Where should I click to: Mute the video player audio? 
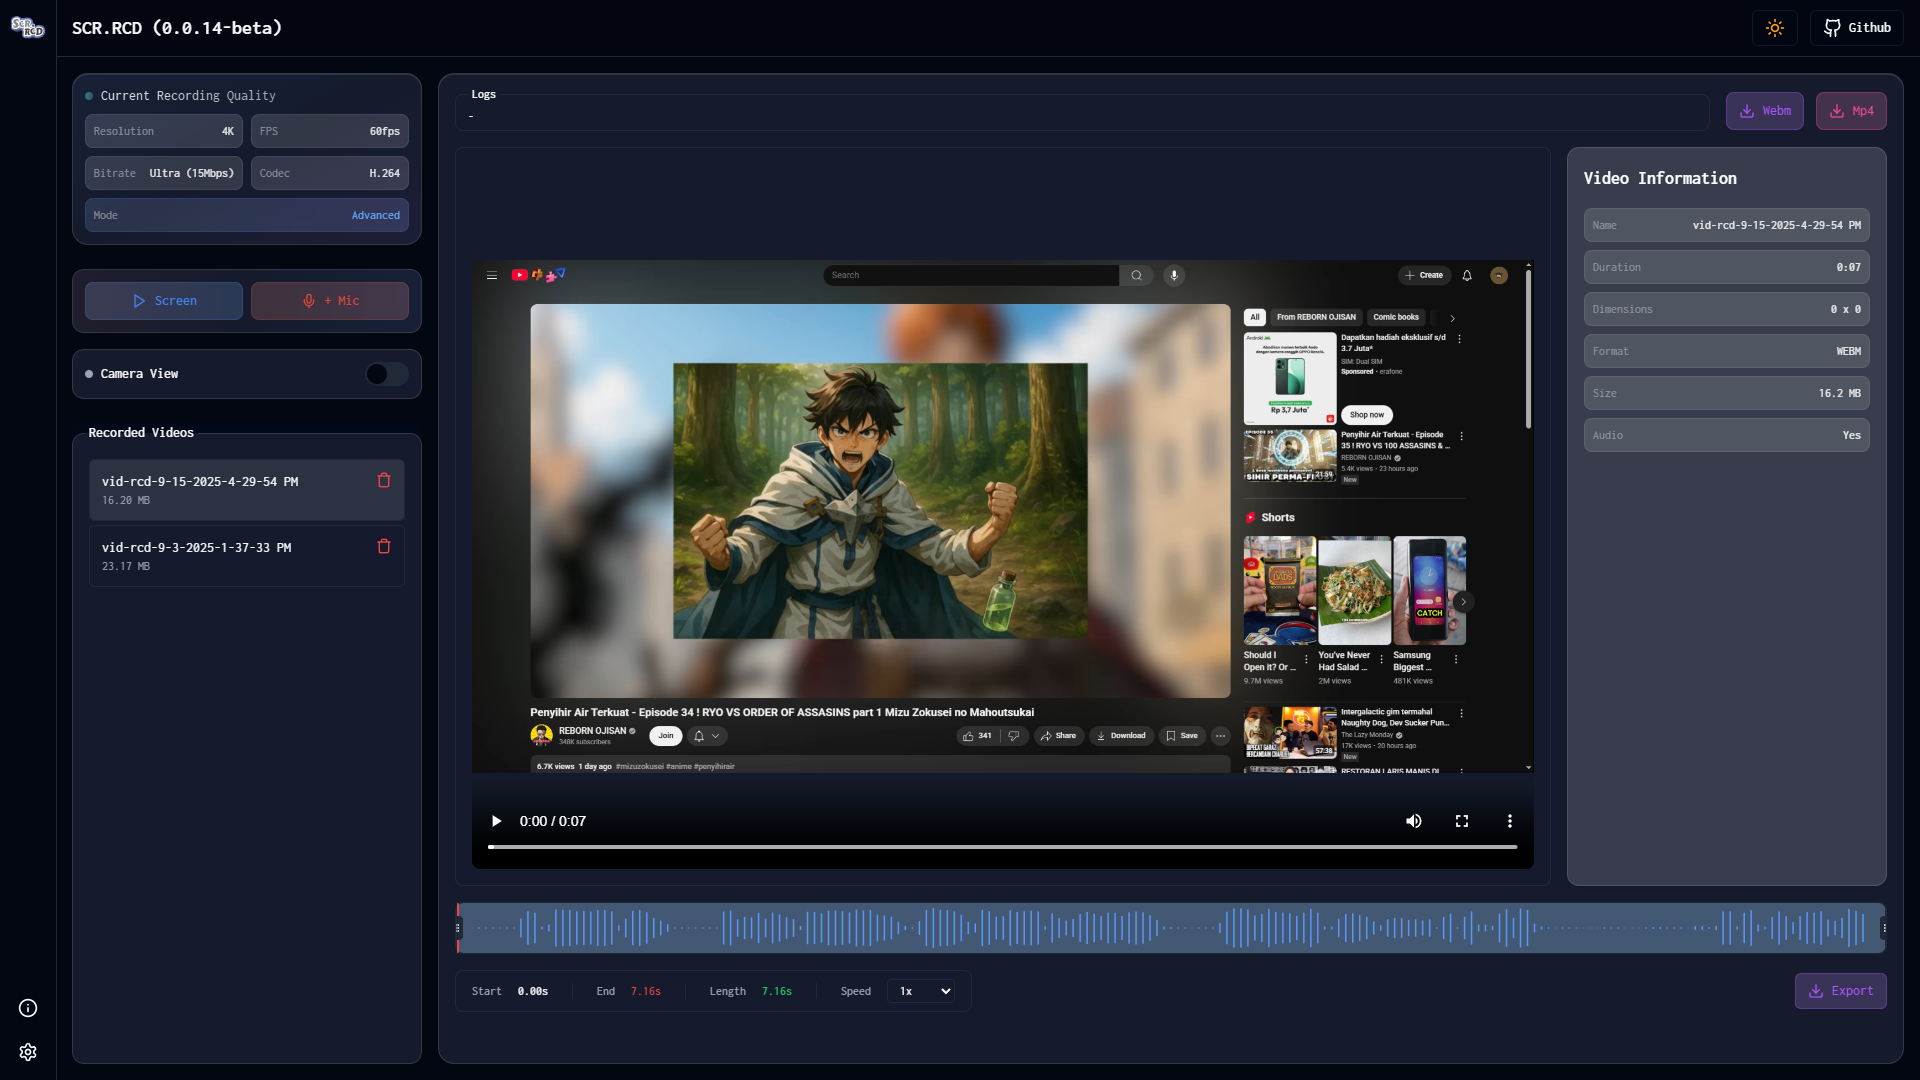coord(1413,821)
